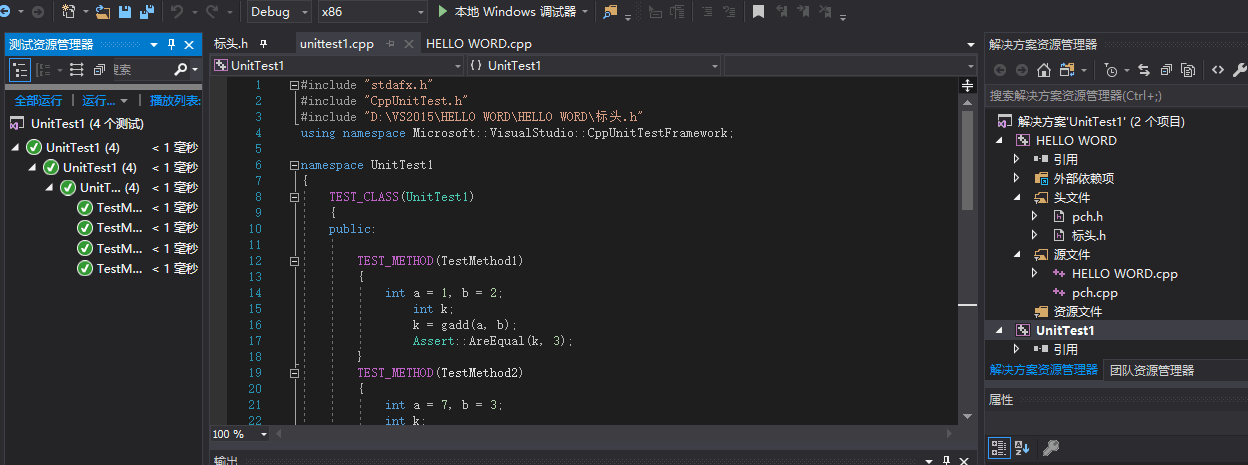Viewport: 1248px width, 465px height.
Task: Collapse the top UnitTest1 (4) test group
Action: click(16, 147)
